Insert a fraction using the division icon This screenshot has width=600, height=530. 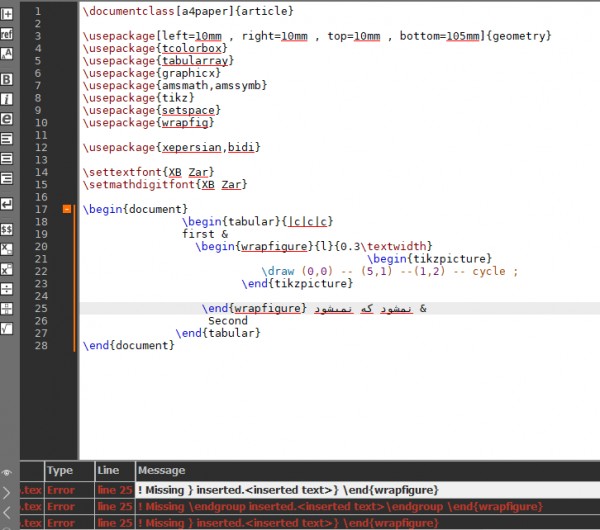tap(6, 289)
